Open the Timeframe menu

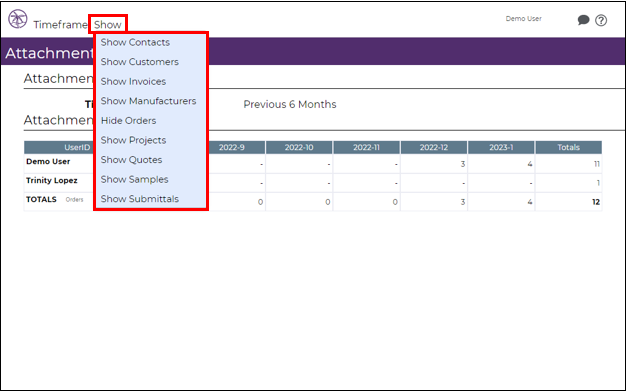point(60,25)
